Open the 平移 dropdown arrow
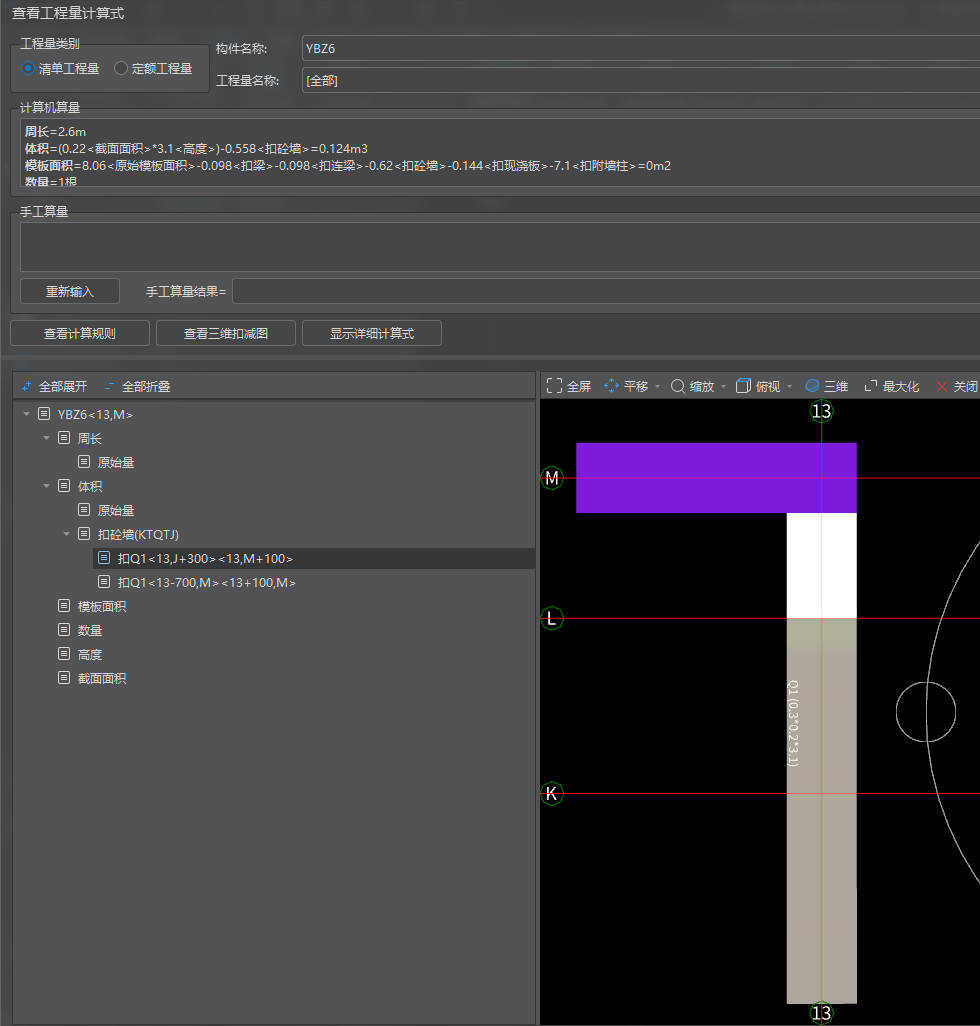Screen dimensions: 980x1026 click(x=657, y=387)
